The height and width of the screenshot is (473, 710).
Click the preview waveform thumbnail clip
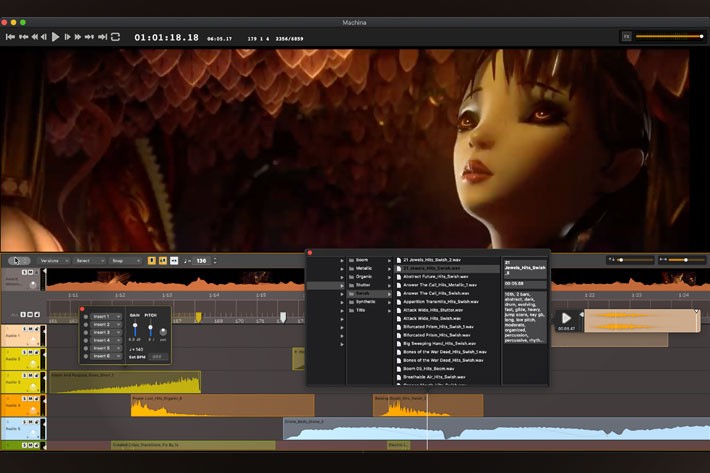click(x=642, y=321)
